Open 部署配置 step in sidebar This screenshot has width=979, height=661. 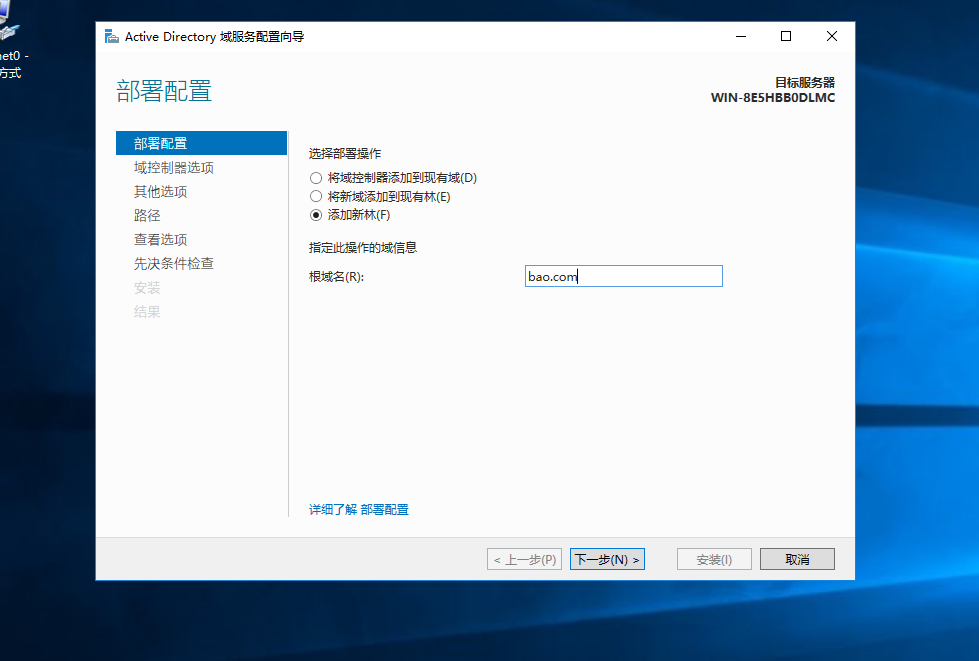[x=201, y=143]
